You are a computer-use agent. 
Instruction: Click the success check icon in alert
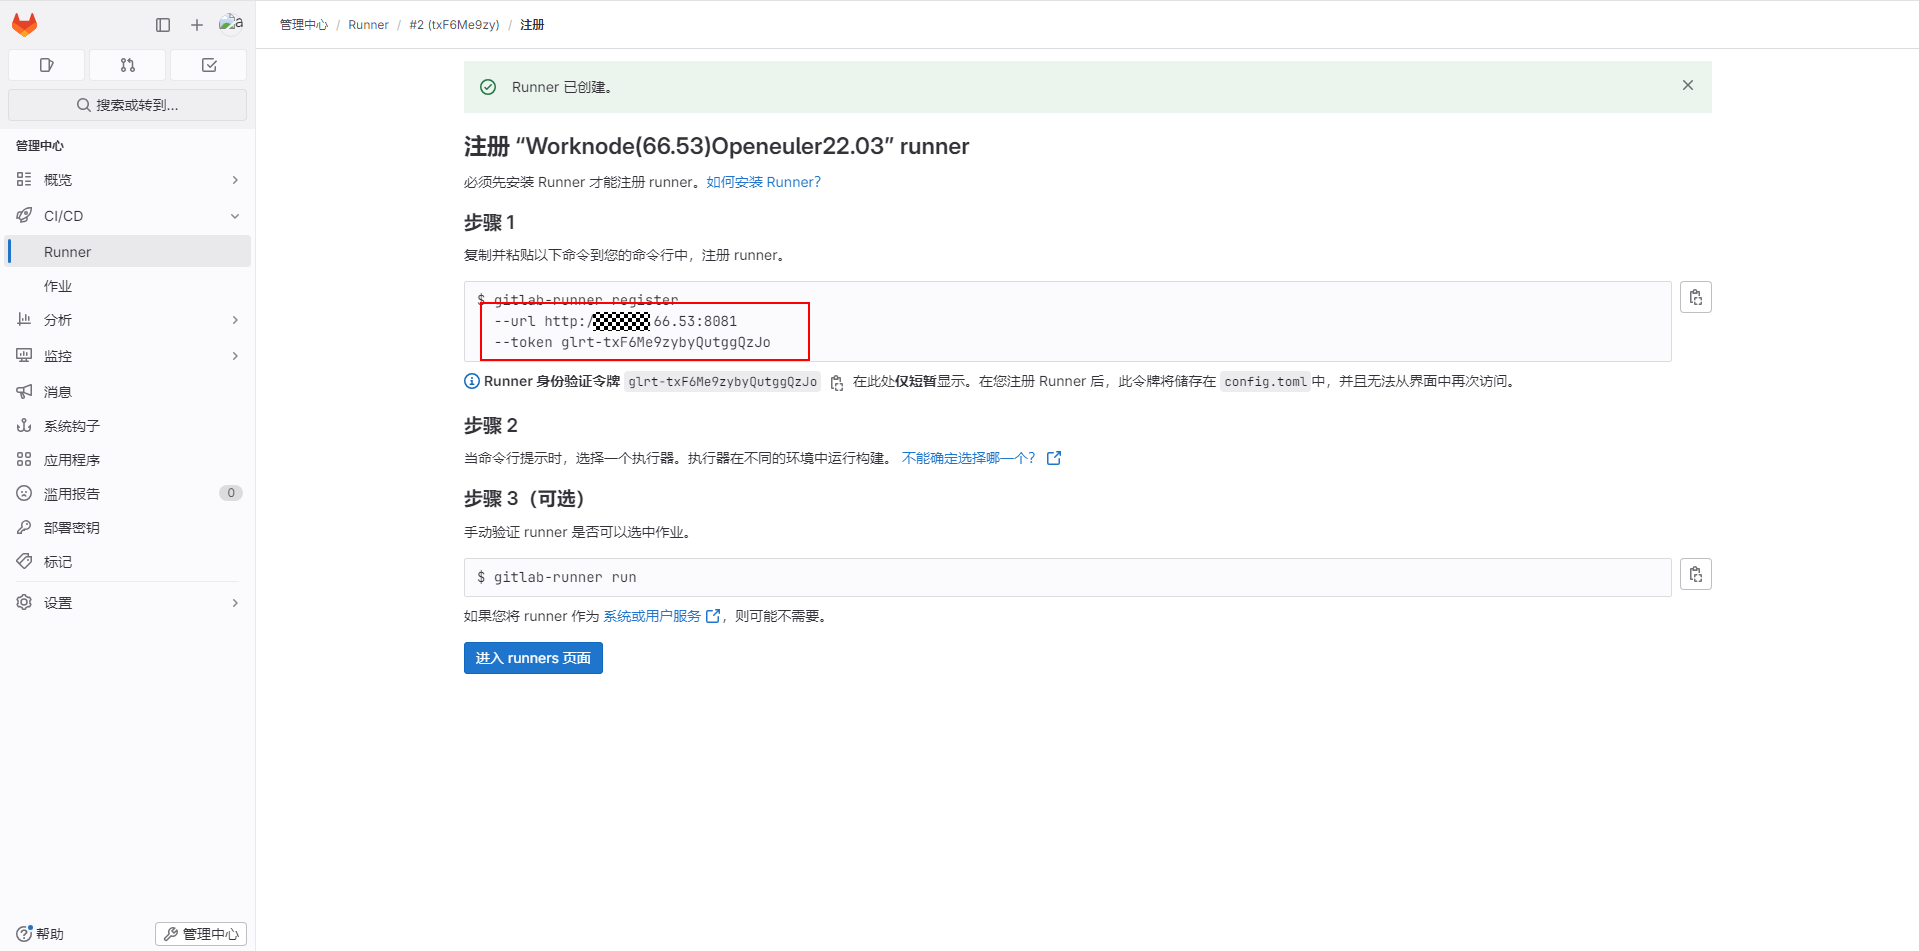pyautogui.click(x=488, y=87)
